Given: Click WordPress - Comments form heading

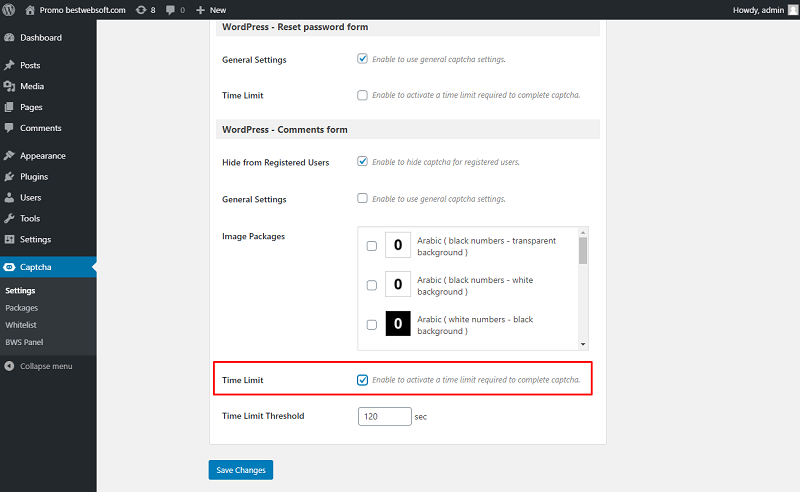Looking at the screenshot, I should pyautogui.click(x=285, y=130).
